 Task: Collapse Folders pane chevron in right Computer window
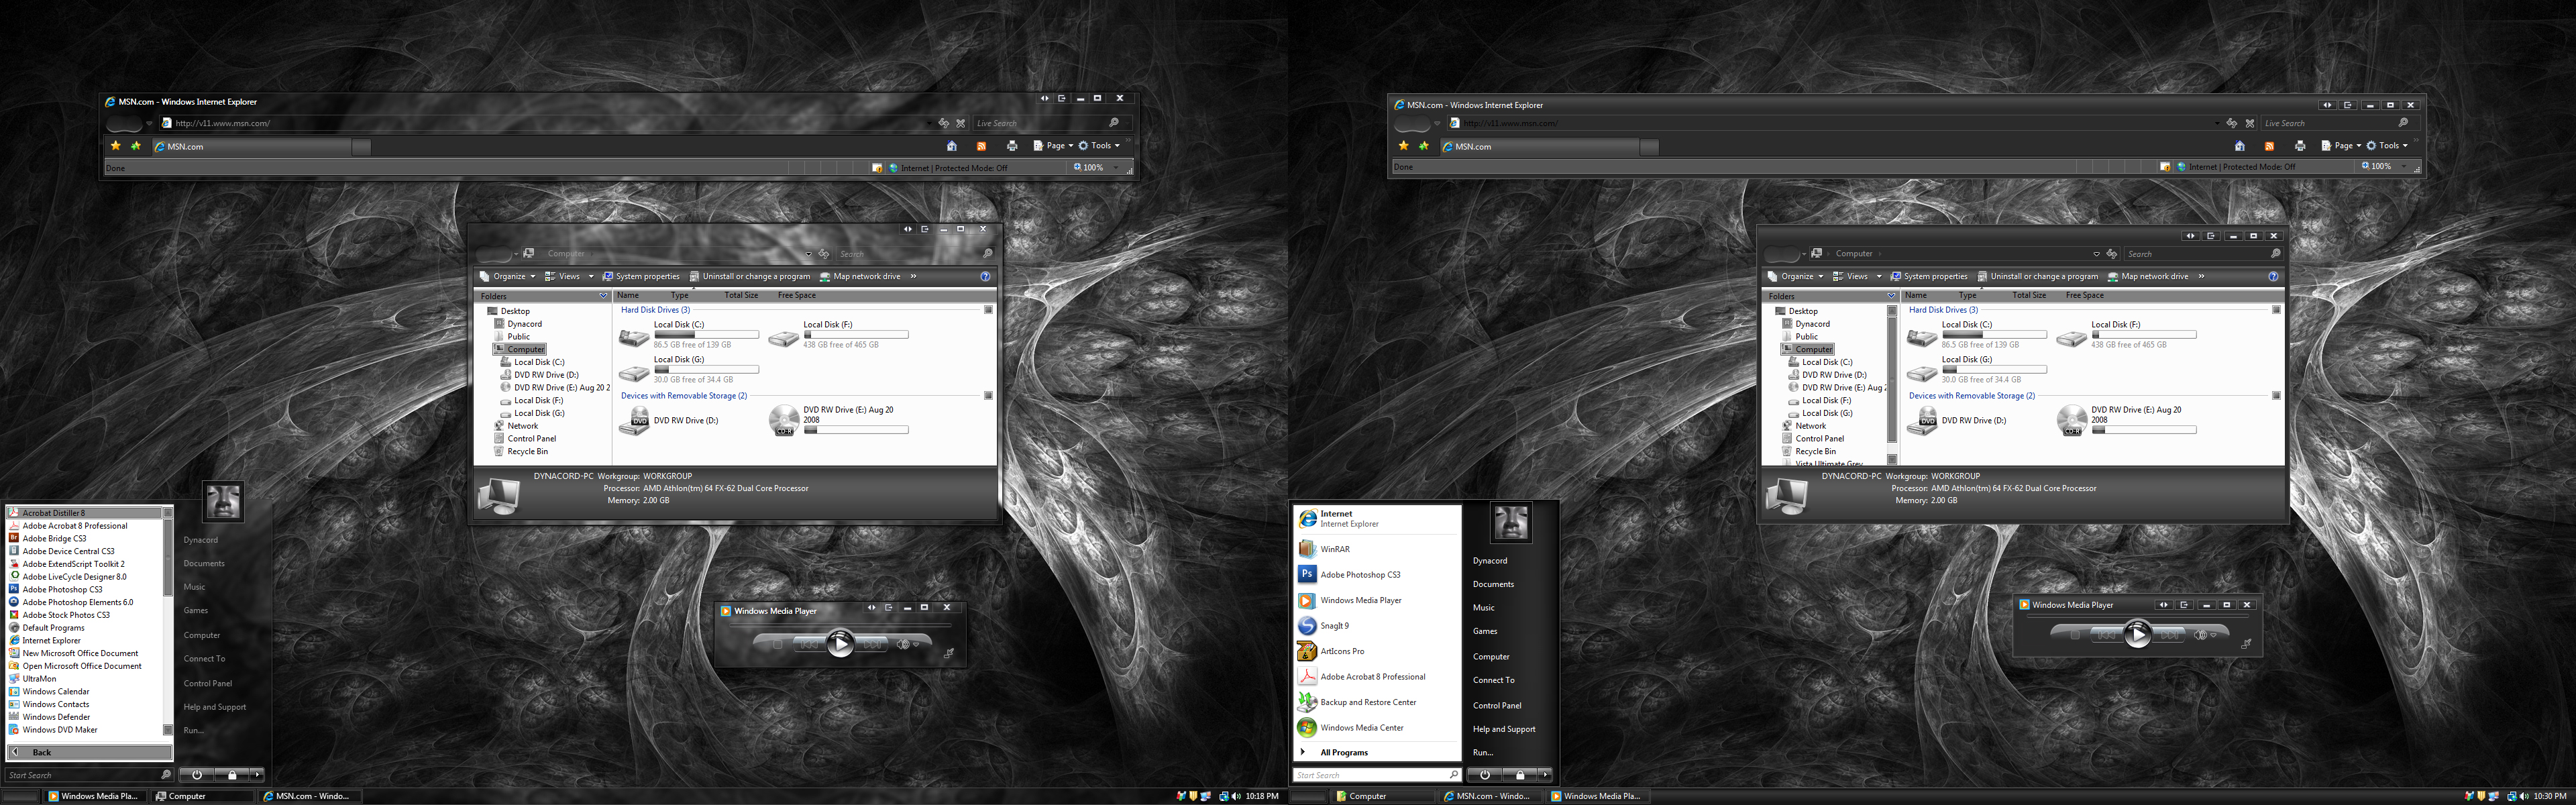point(1891,296)
